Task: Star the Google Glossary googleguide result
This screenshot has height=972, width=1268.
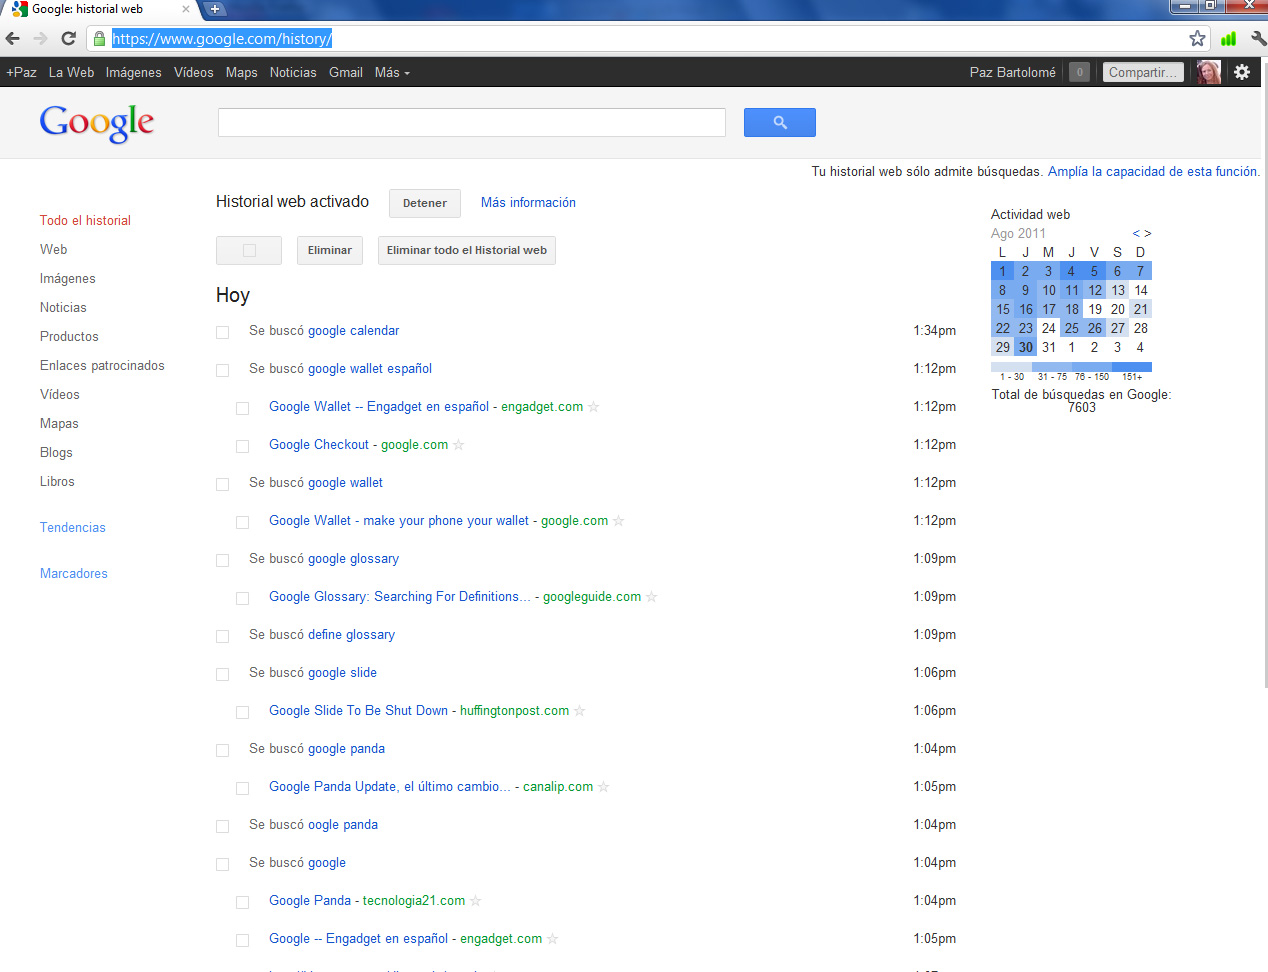Action: click(x=652, y=597)
